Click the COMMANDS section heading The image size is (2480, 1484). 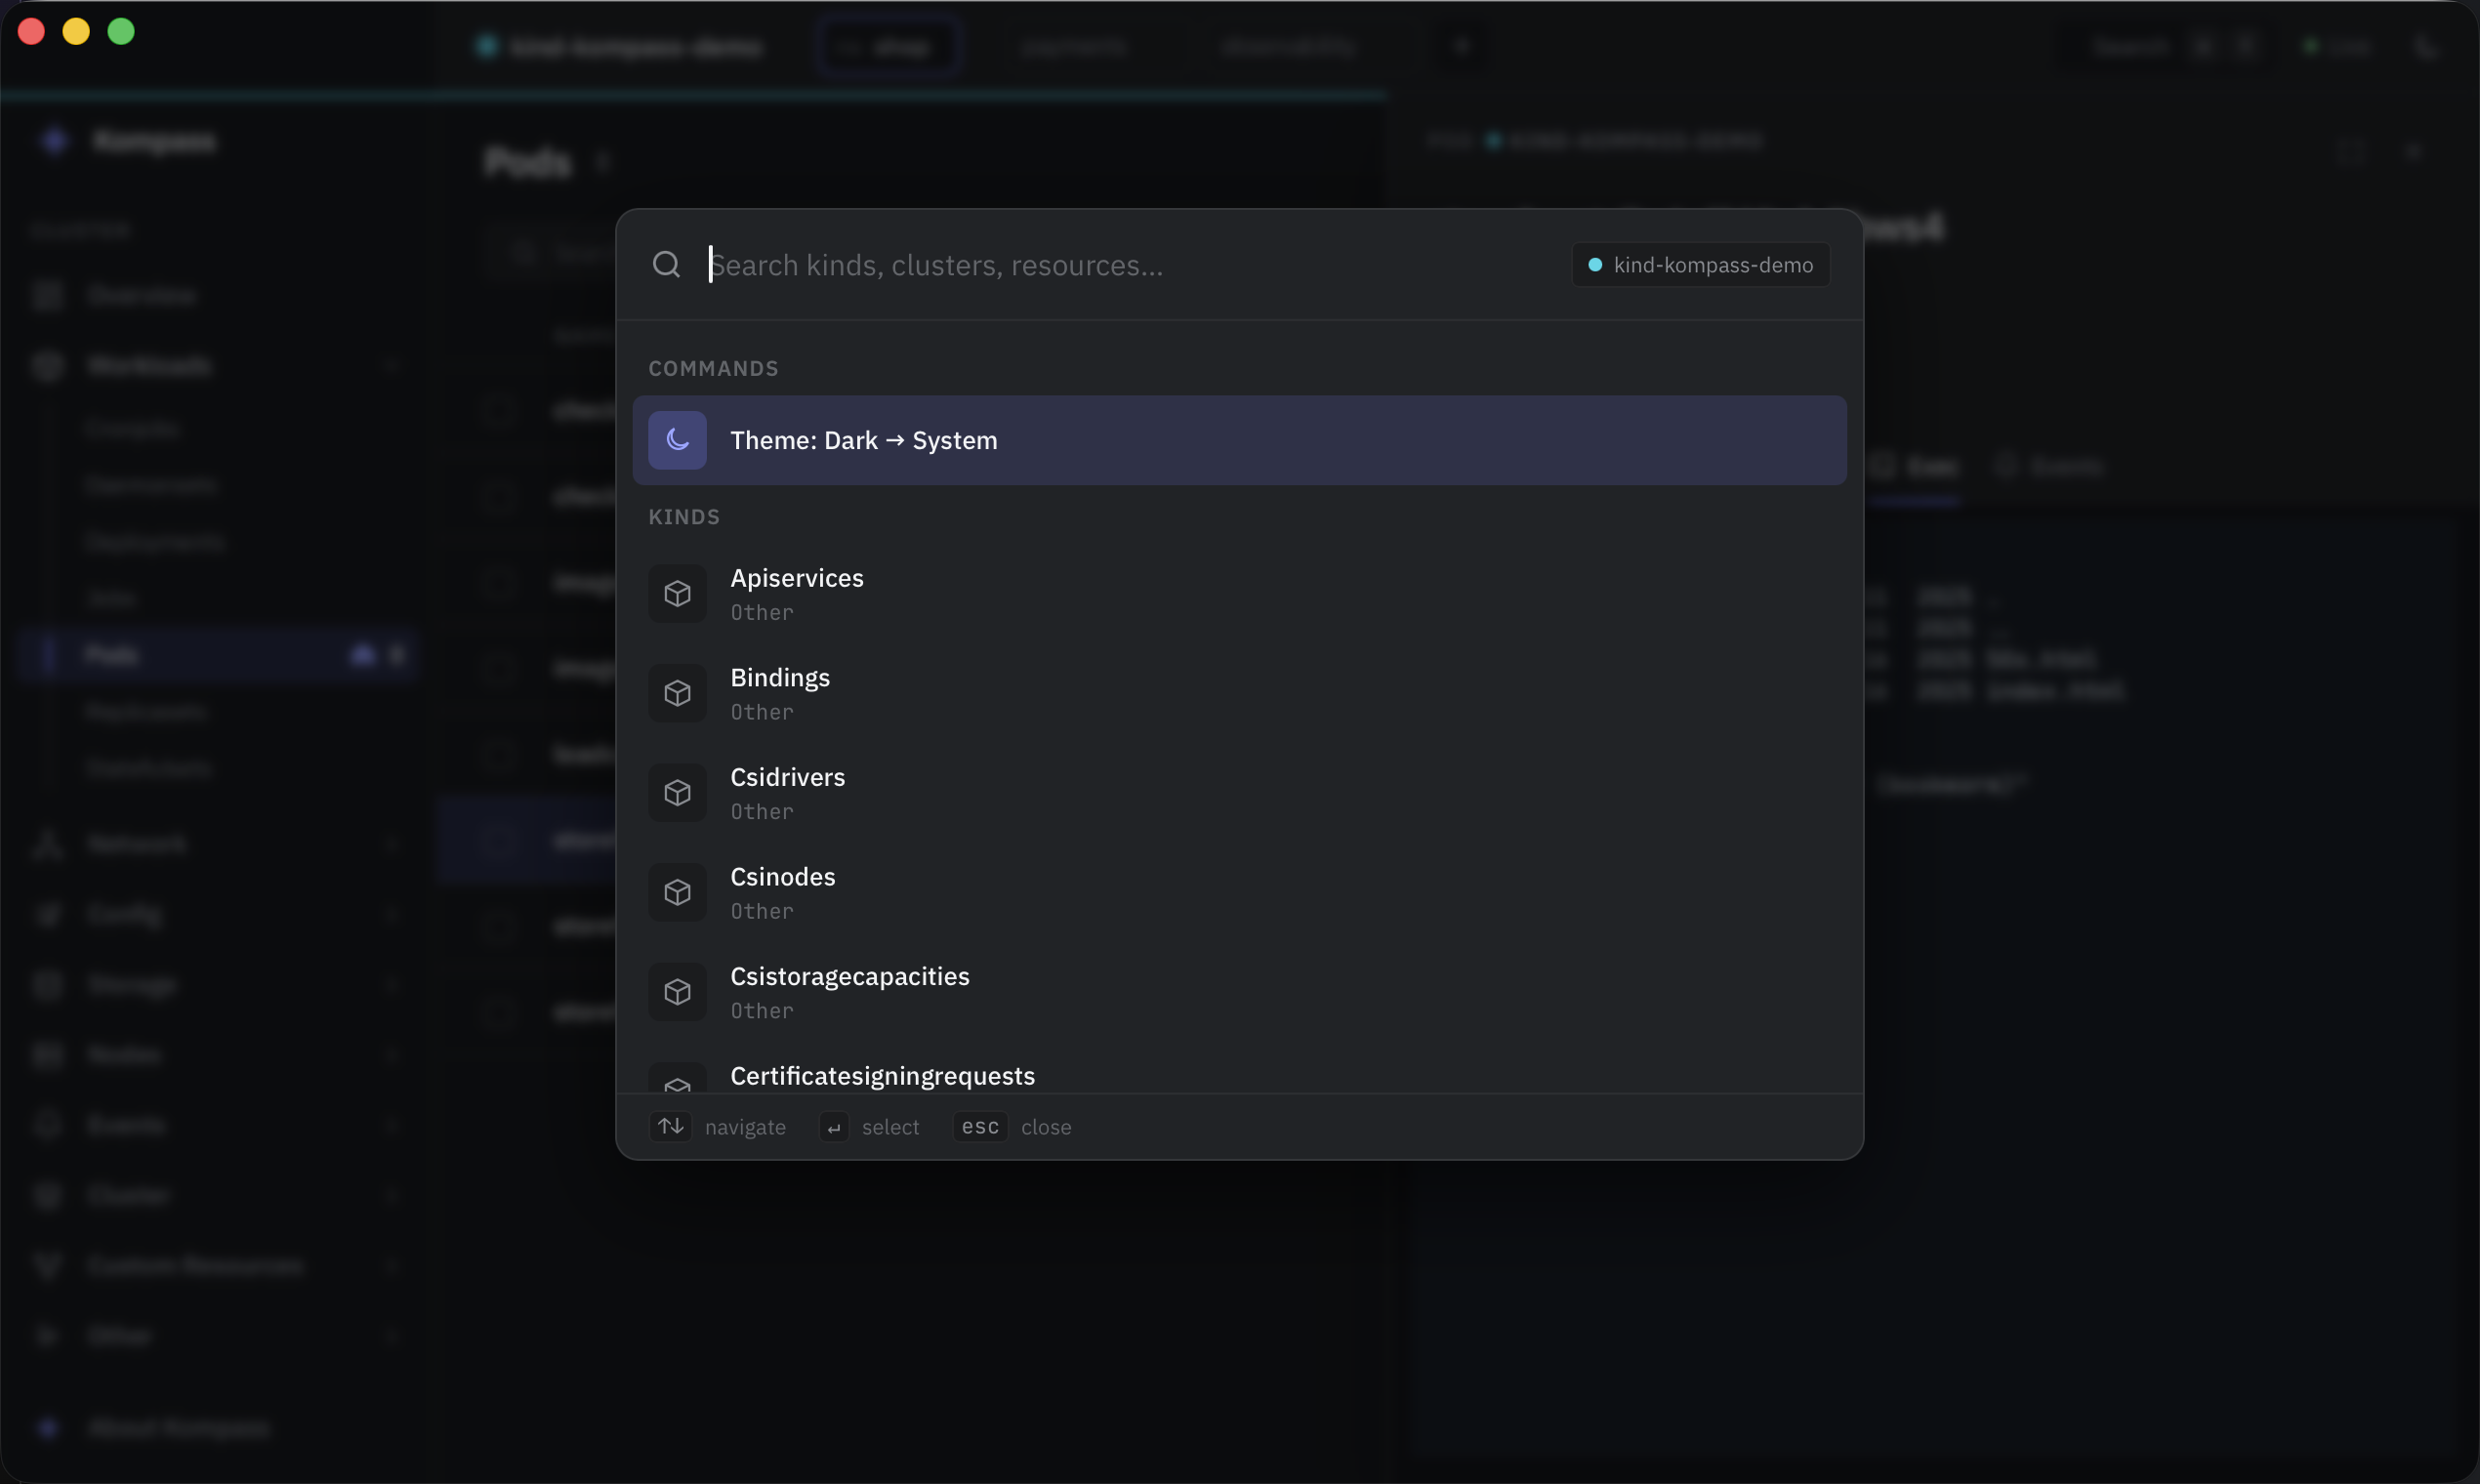point(713,369)
